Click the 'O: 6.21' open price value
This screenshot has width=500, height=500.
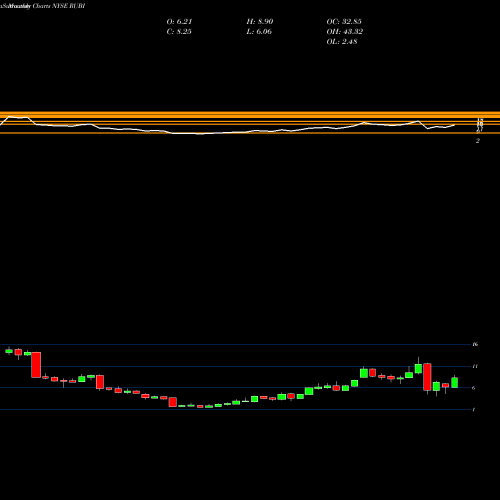[x=179, y=22]
